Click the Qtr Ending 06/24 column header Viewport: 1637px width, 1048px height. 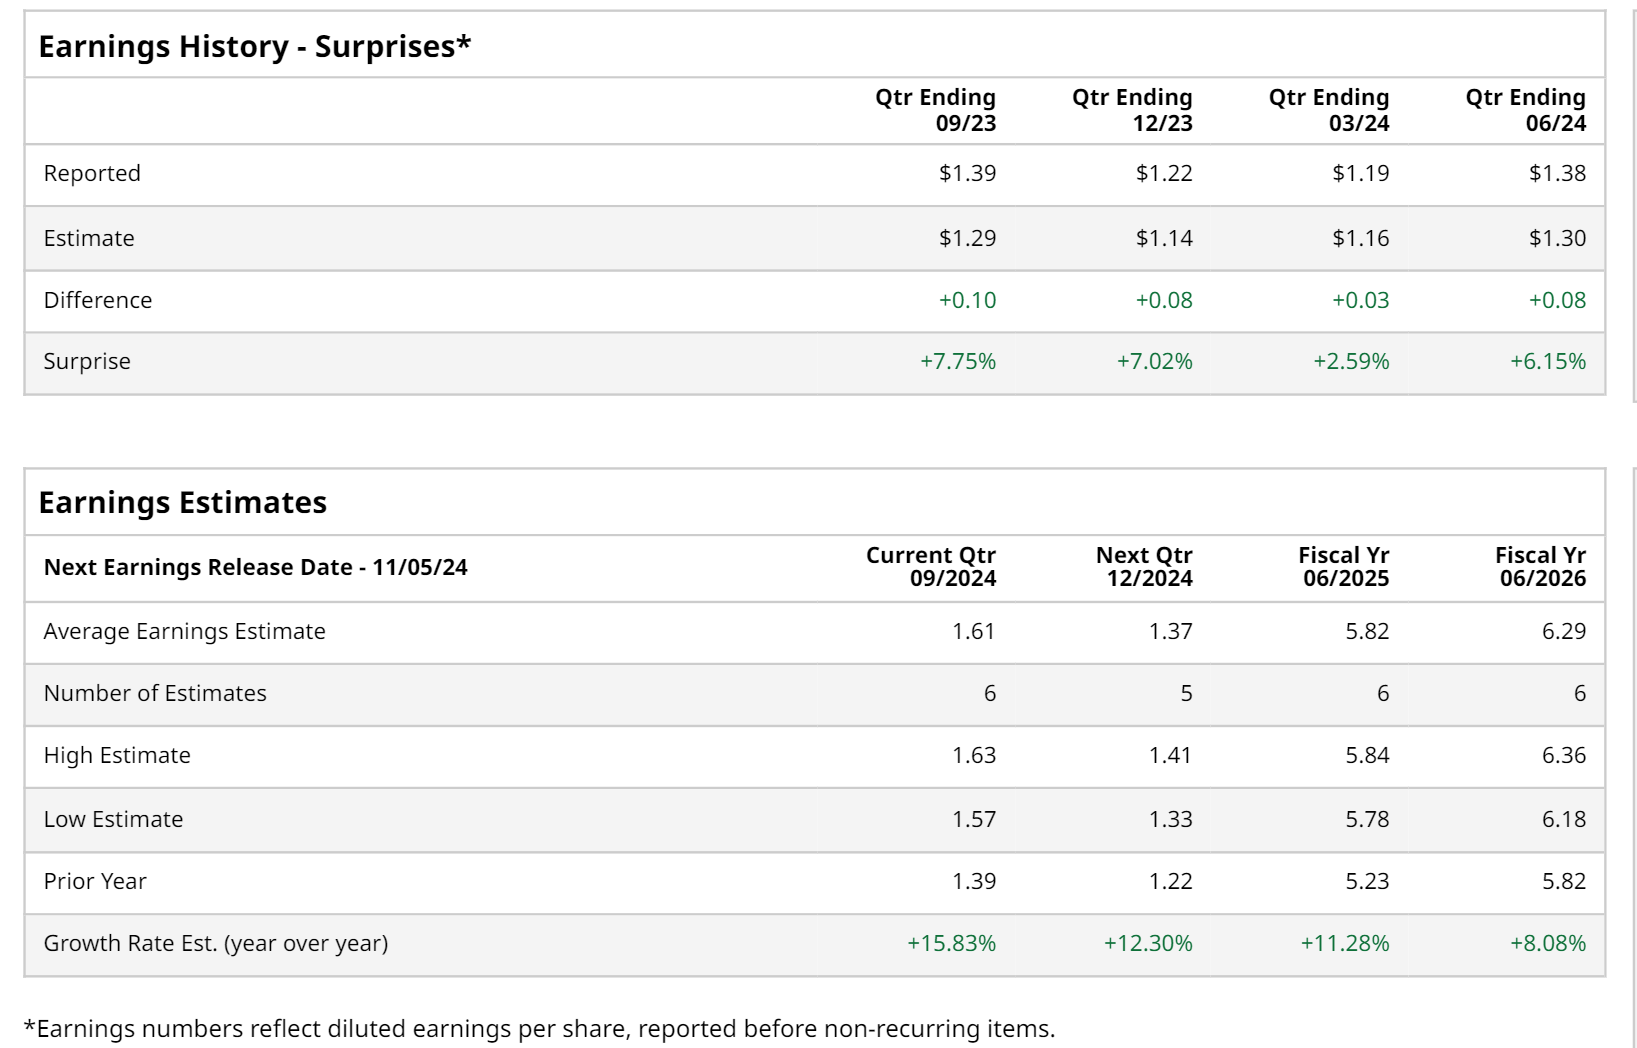(1525, 110)
